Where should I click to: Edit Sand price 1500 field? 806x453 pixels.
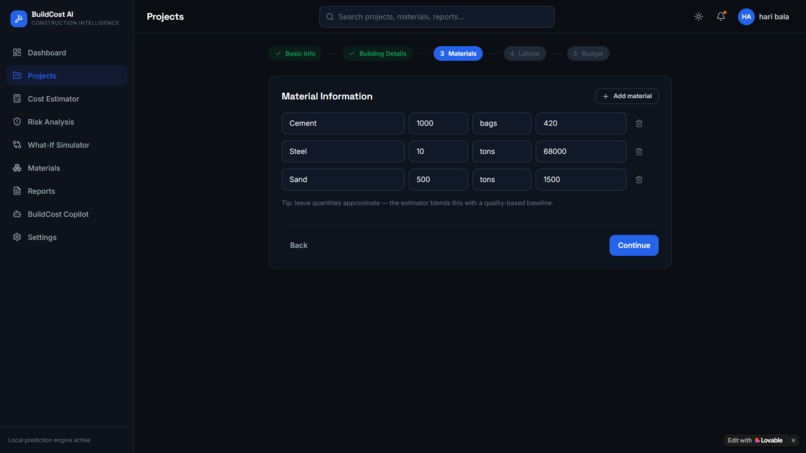coord(581,179)
